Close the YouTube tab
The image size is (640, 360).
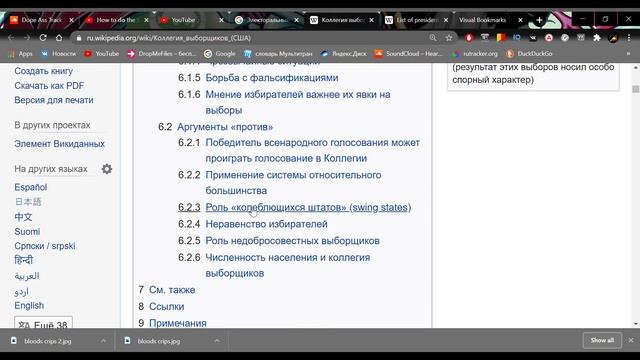click(x=221, y=20)
